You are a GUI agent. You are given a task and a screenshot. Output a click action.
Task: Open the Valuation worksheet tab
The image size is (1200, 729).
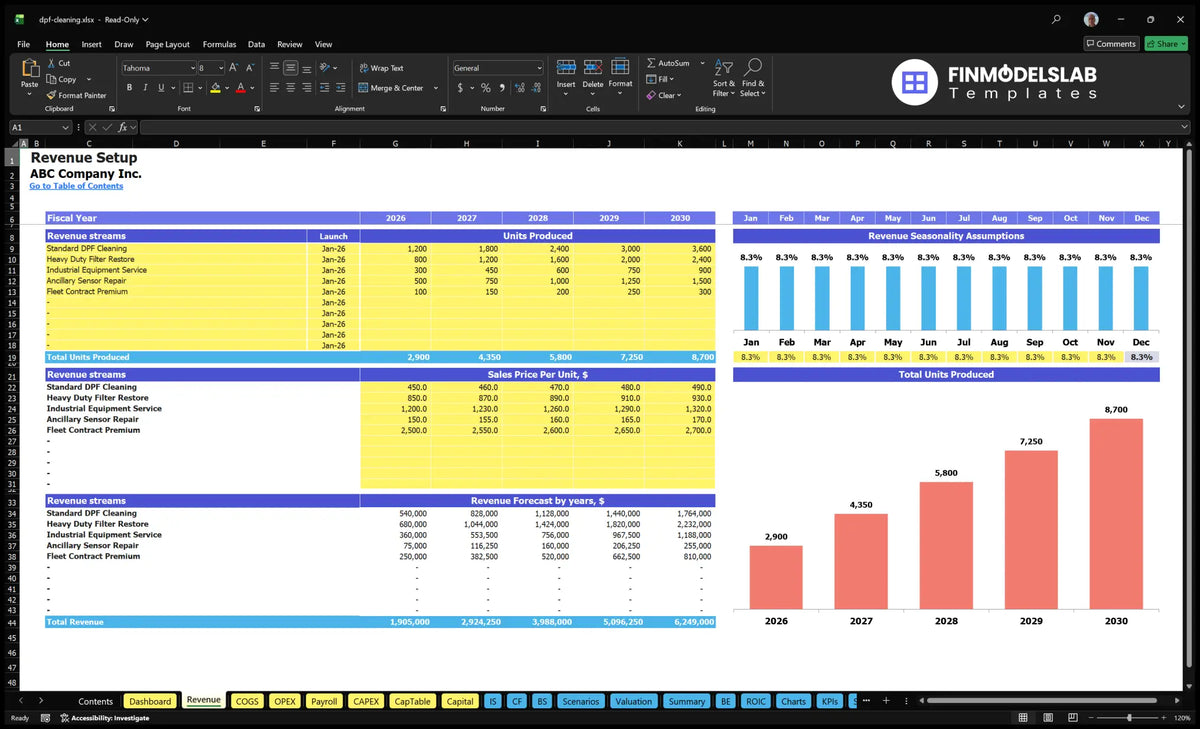coord(633,701)
